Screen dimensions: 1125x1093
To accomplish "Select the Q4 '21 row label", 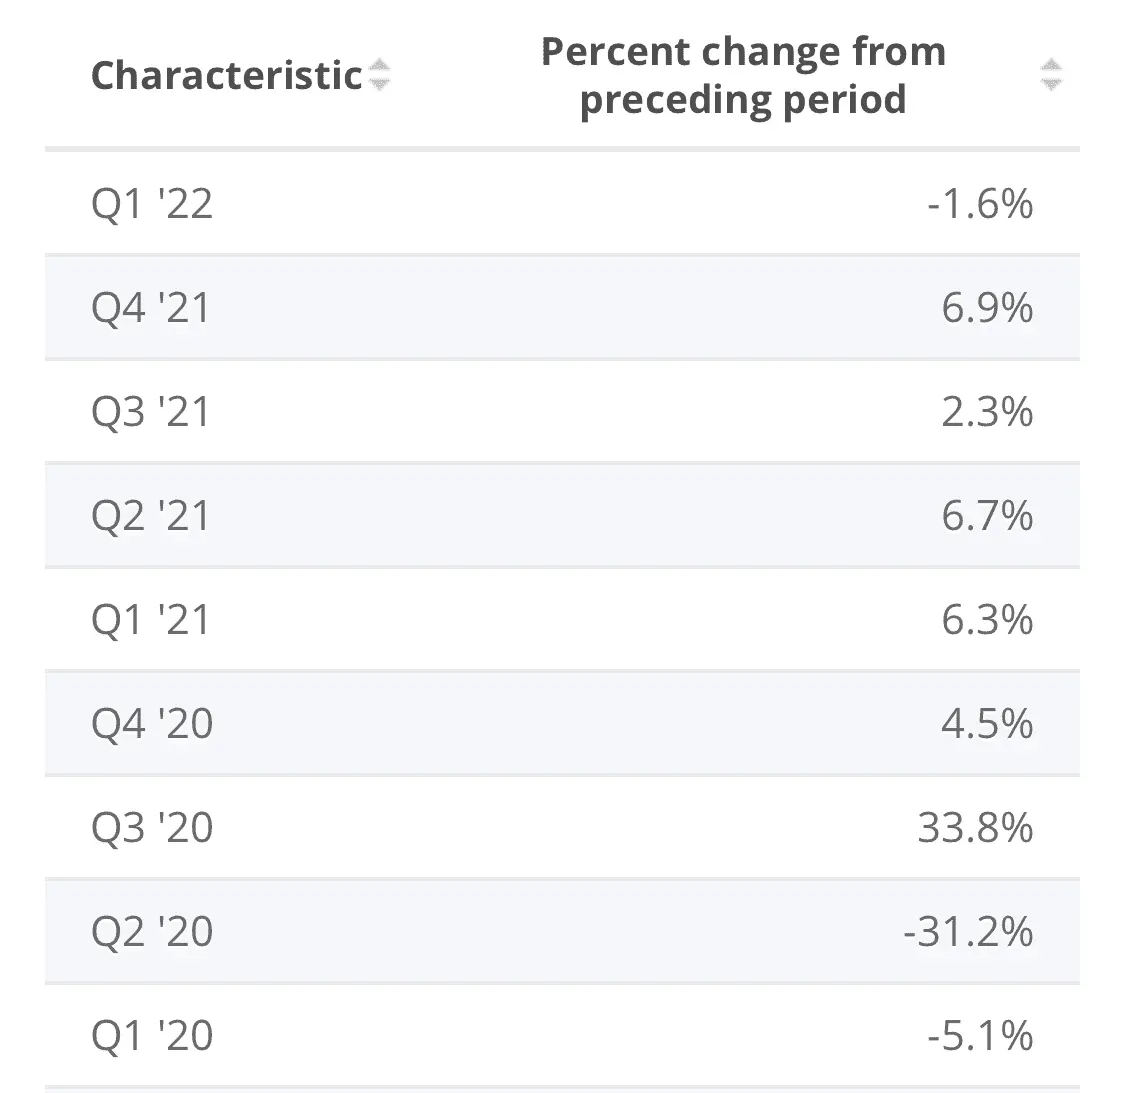I will point(151,308).
